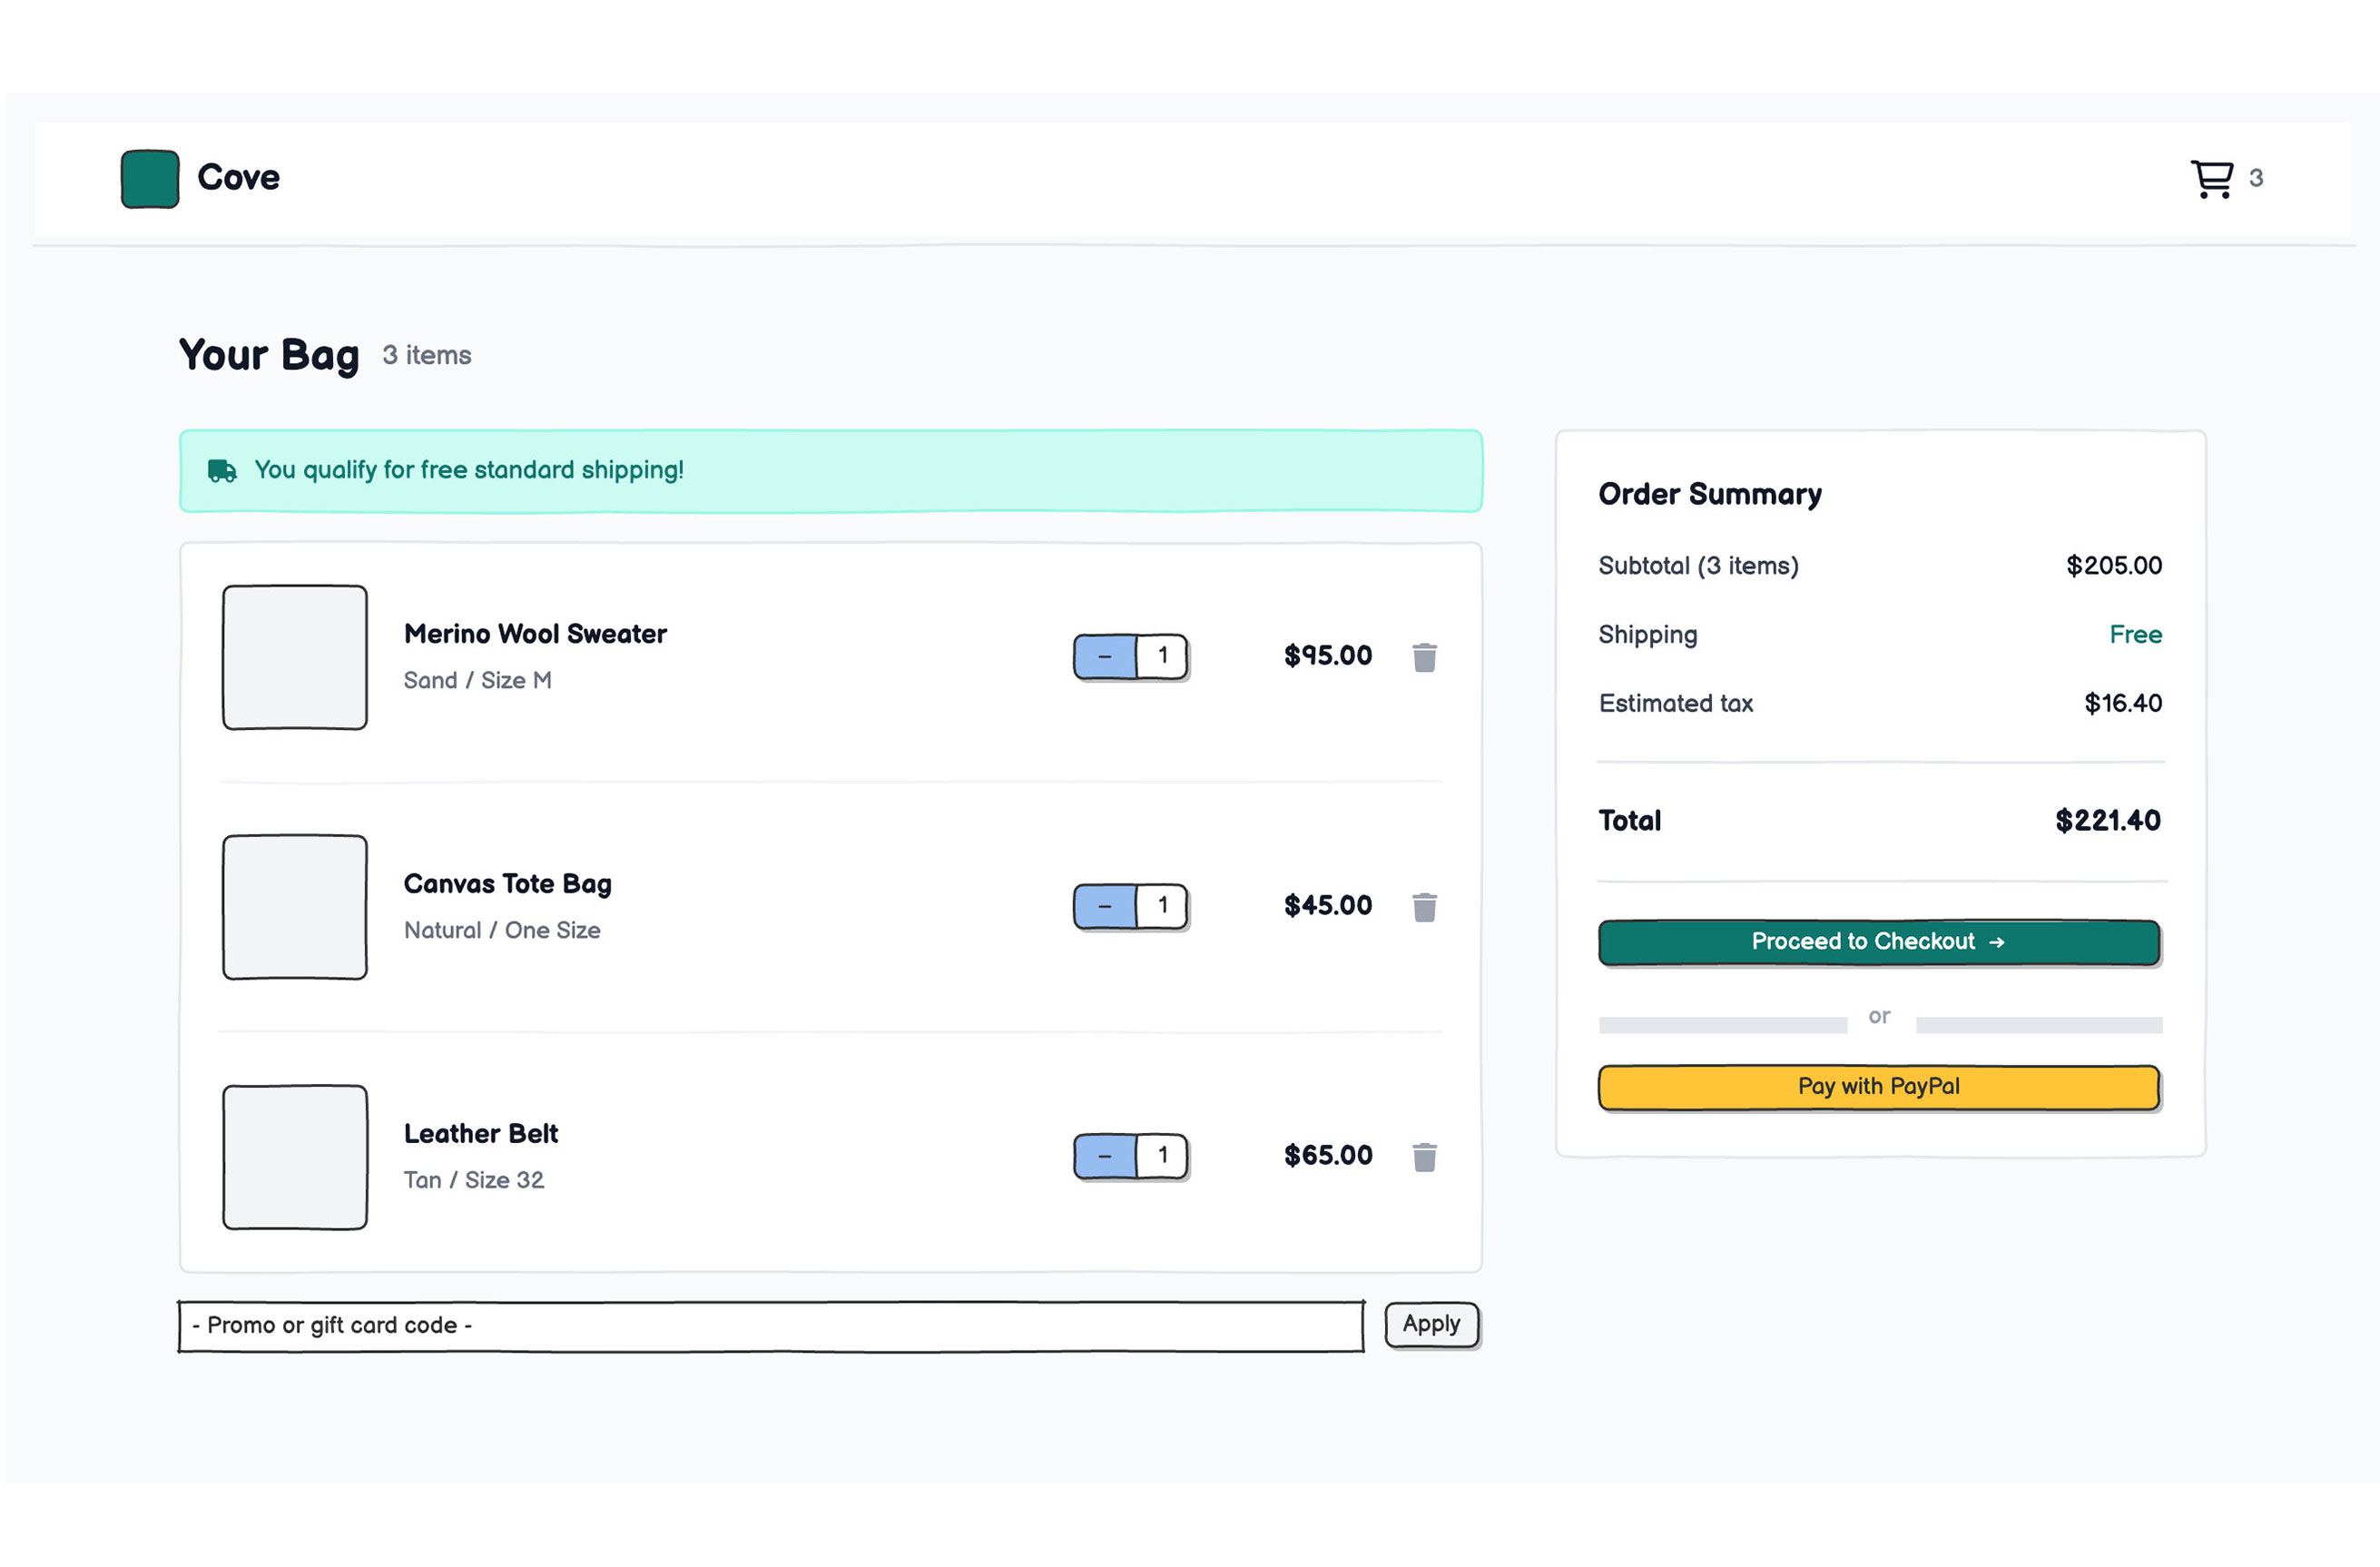Open the Canvas Tote Bag product title

click(x=508, y=885)
